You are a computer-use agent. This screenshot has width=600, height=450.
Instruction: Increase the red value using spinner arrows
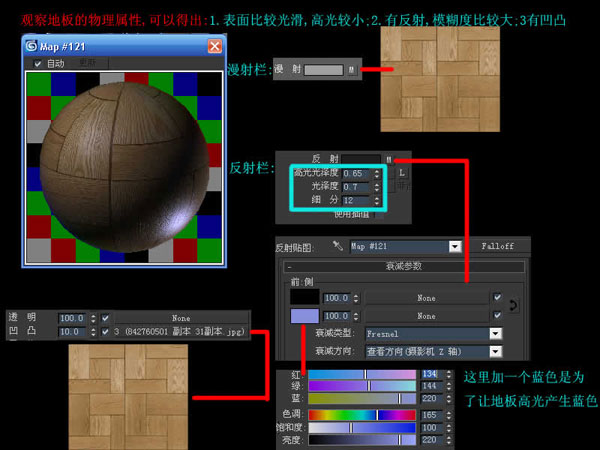click(x=451, y=370)
